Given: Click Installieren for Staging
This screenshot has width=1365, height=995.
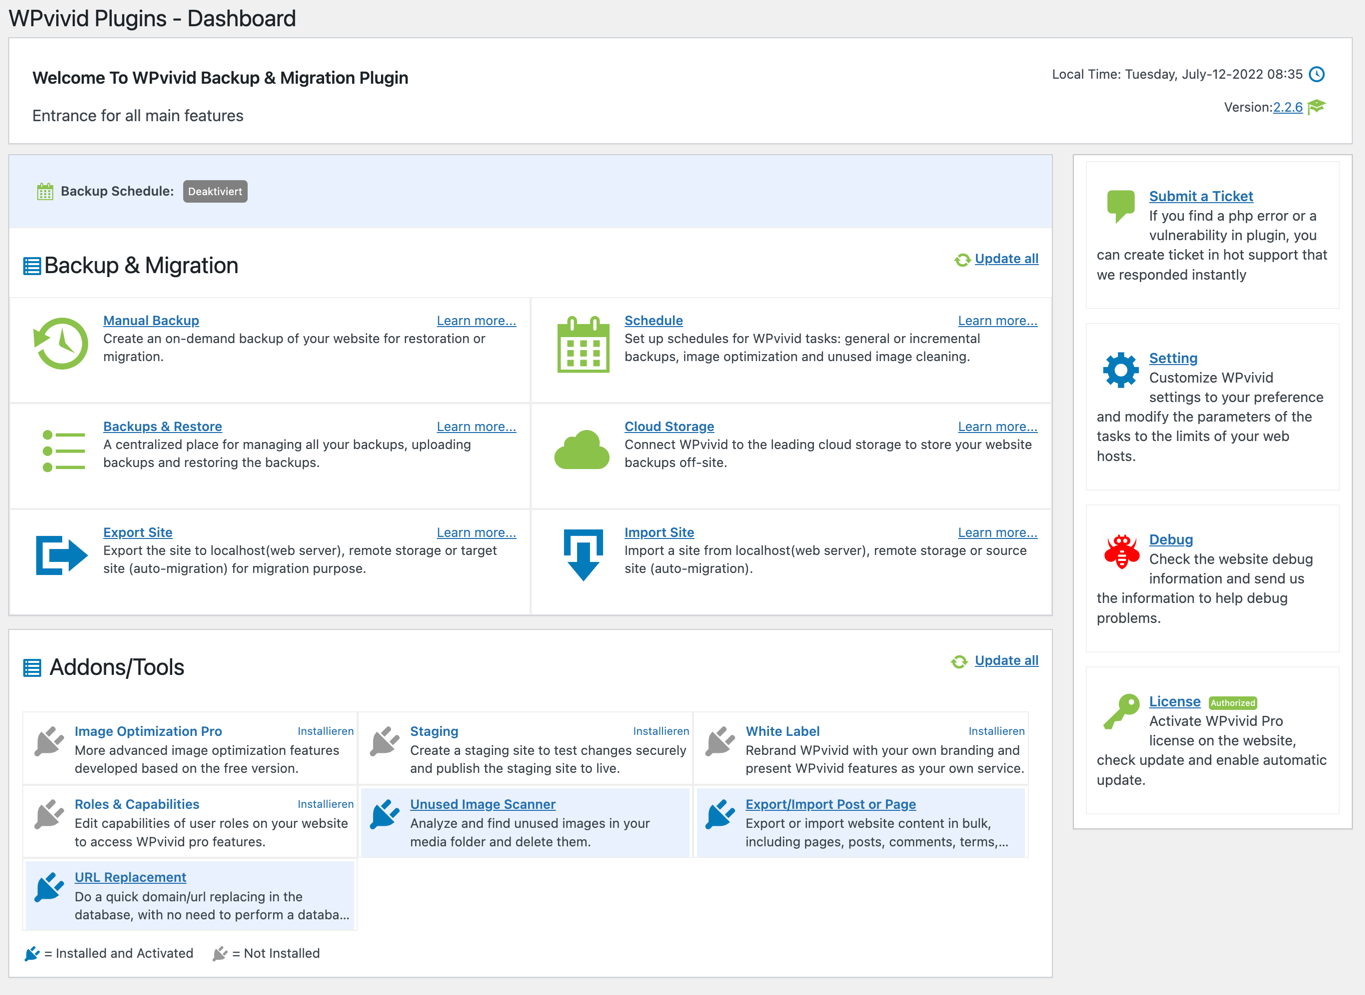Looking at the screenshot, I should (661, 731).
